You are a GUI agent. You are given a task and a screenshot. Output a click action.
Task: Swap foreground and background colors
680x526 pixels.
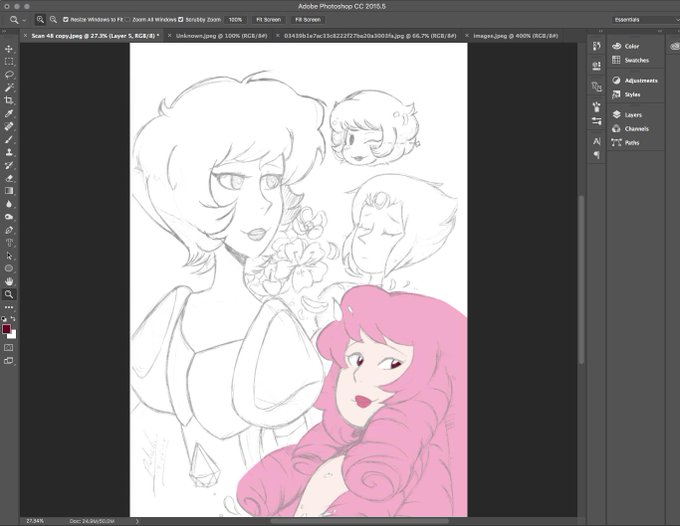[13, 318]
